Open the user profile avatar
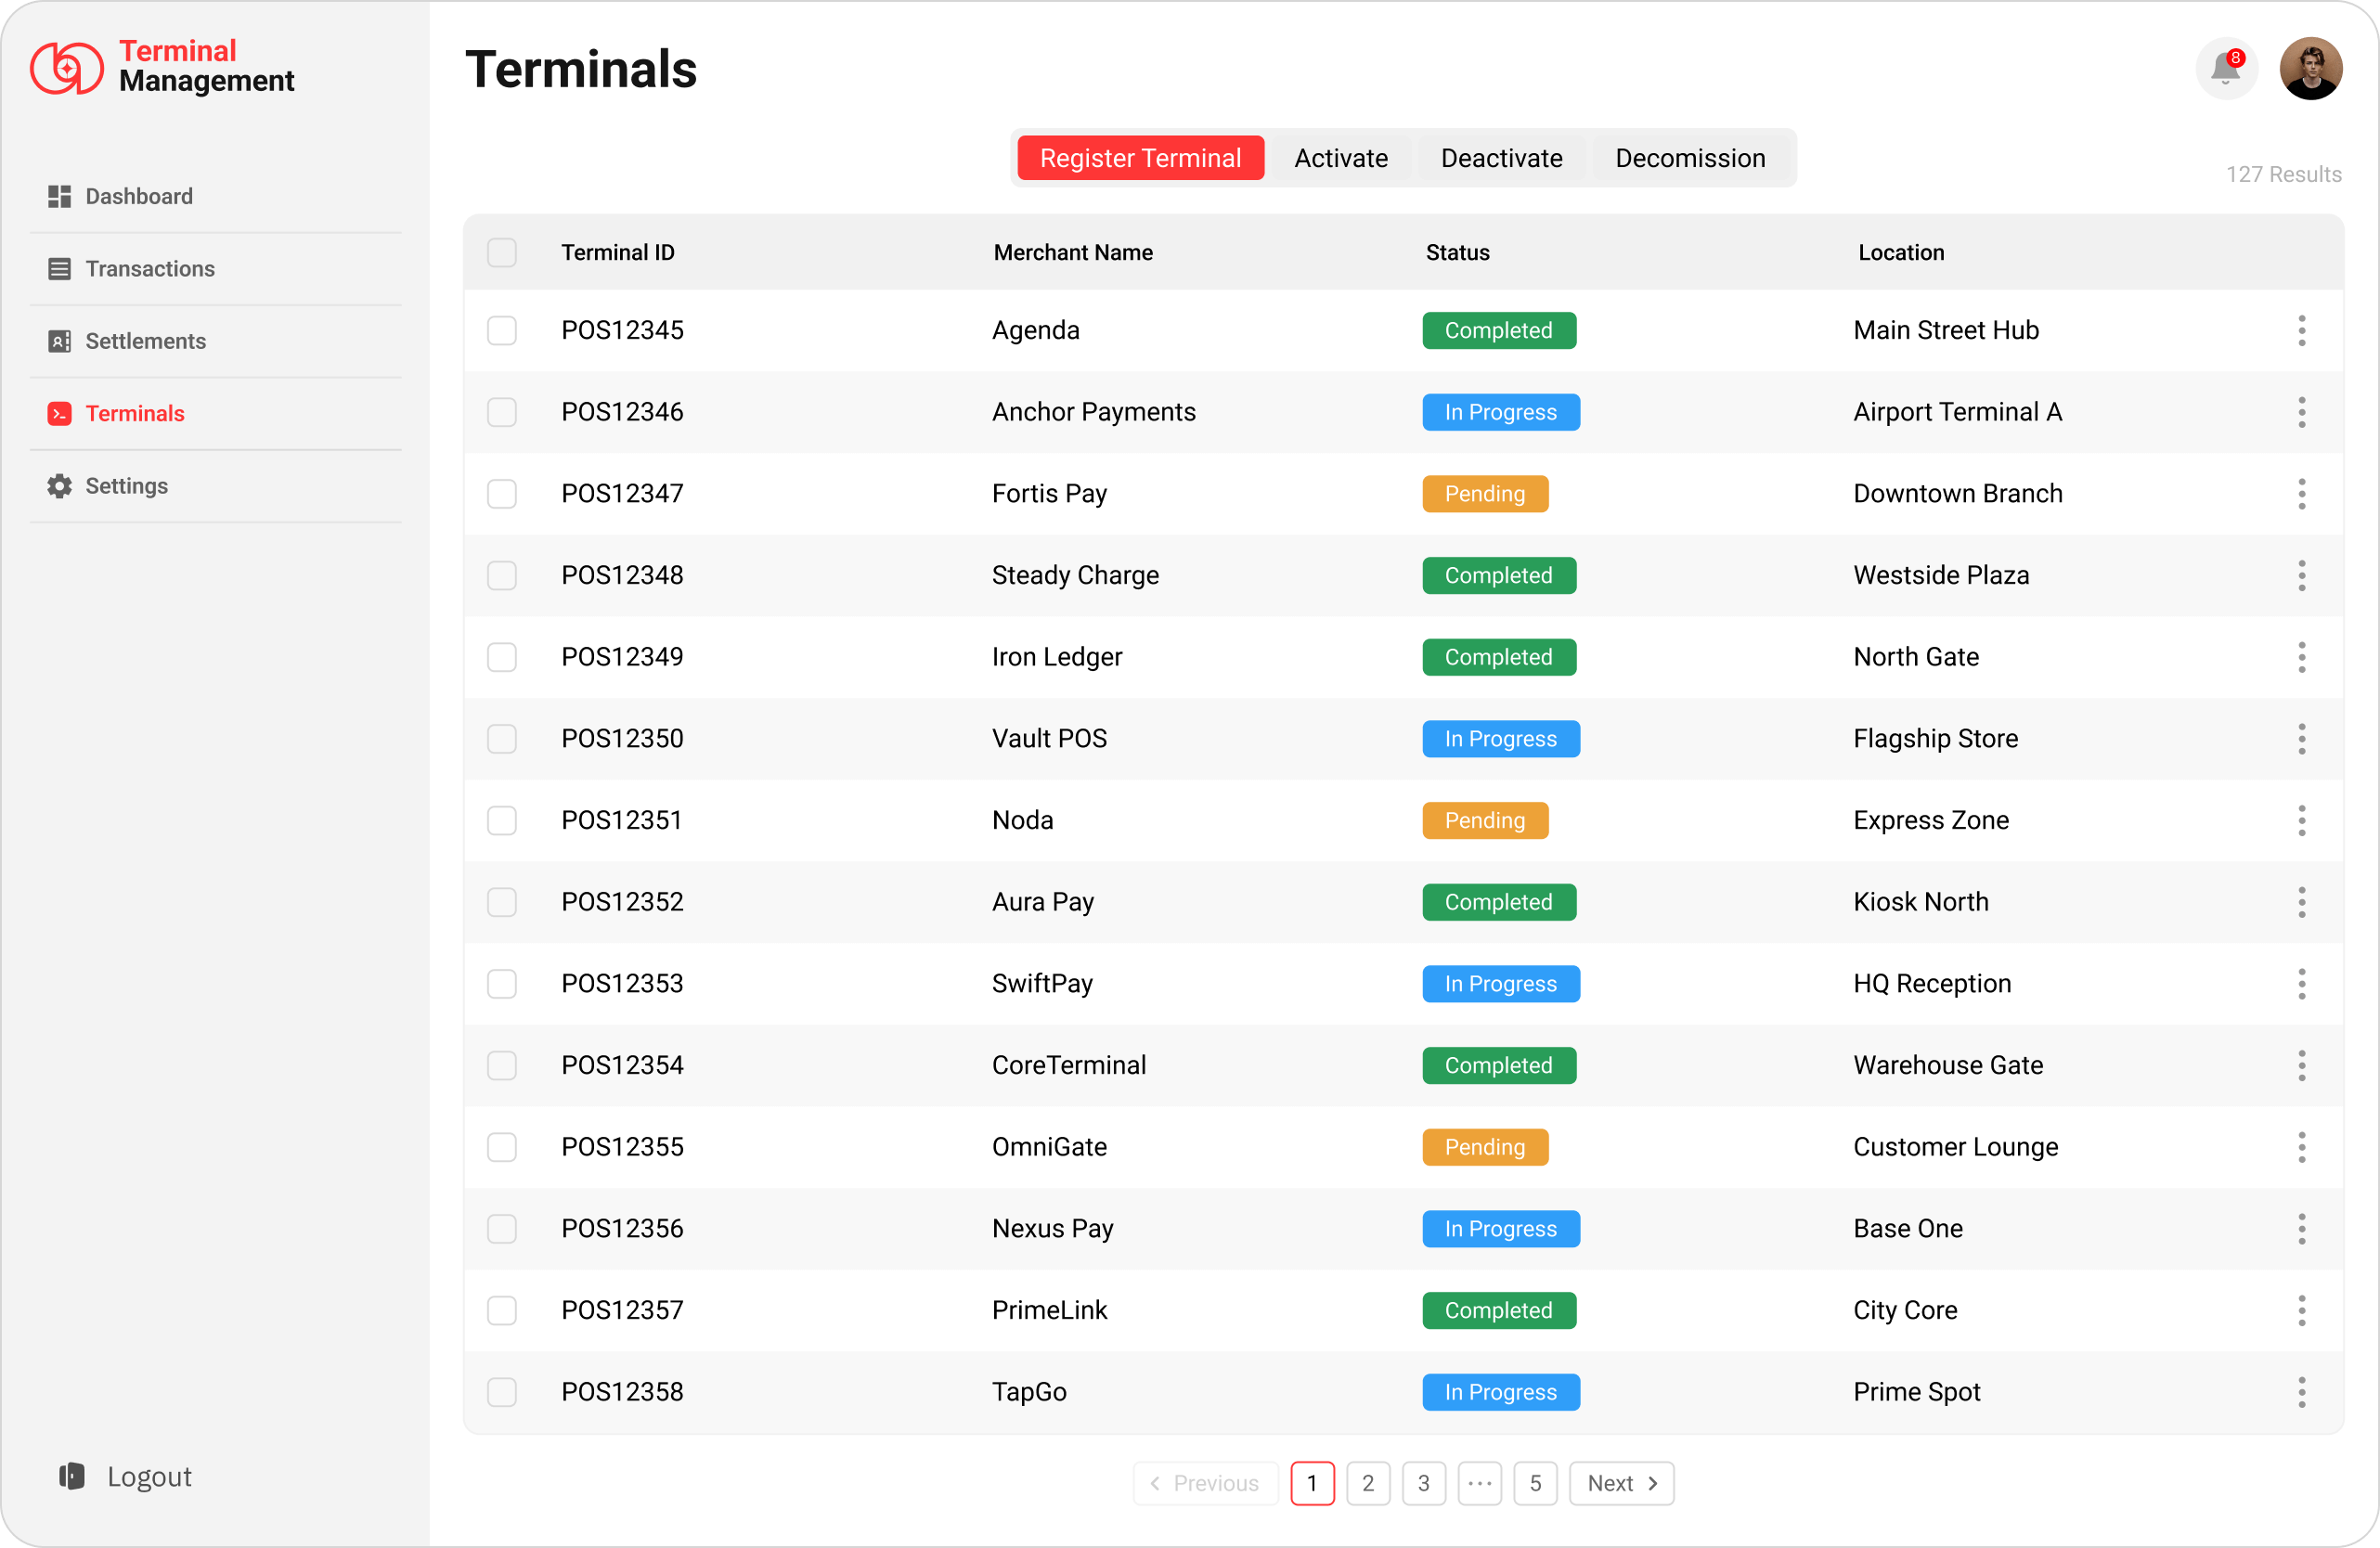The height and width of the screenshot is (1548, 2380). (2310, 69)
